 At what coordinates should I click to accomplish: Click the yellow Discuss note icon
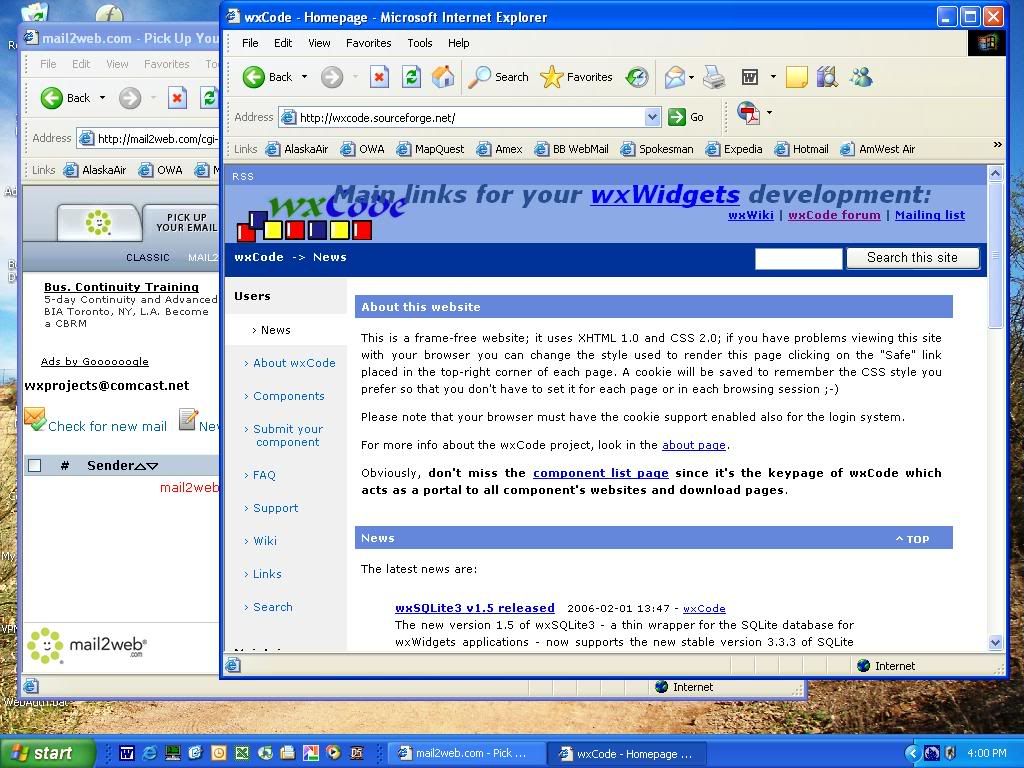pyautogui.click(x=796, y=77)
